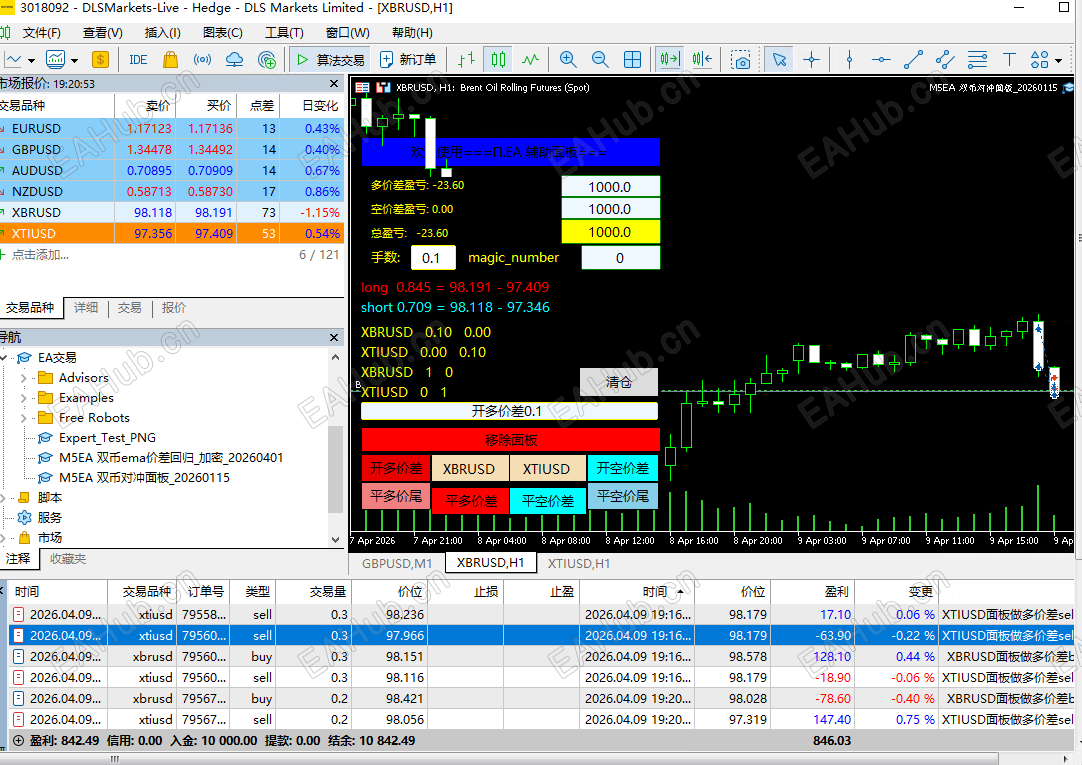The width and height of the screenshot is (1082, 765).
Task: Switch to 详细 tab in Market Watch
Action: click(x=86, y=308)
